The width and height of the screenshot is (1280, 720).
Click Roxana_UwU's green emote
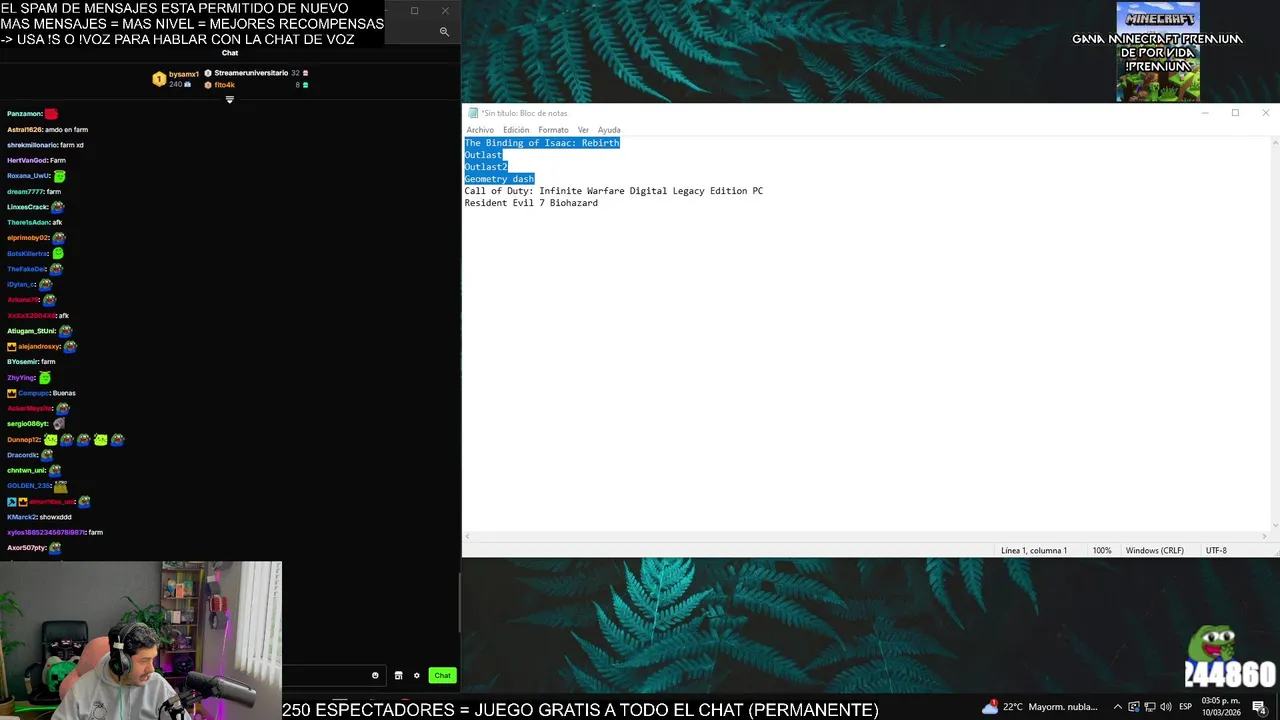(x=60, y=176)
